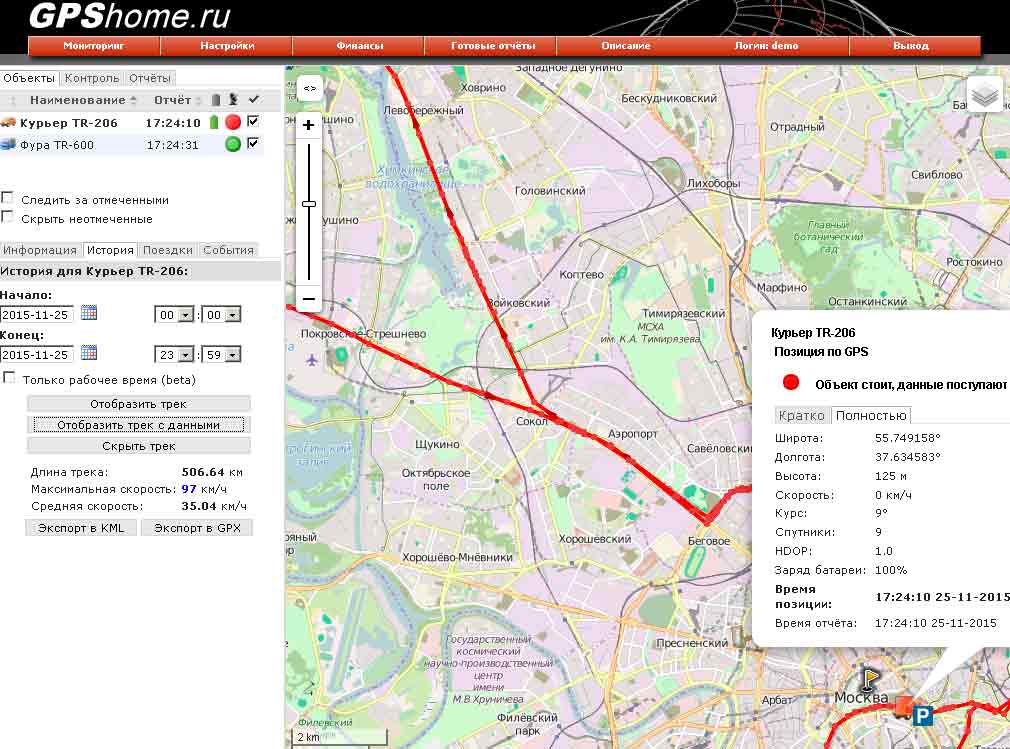Open Начало minutes dropdown
The image size is (1010, 749).
coord(222,315)
